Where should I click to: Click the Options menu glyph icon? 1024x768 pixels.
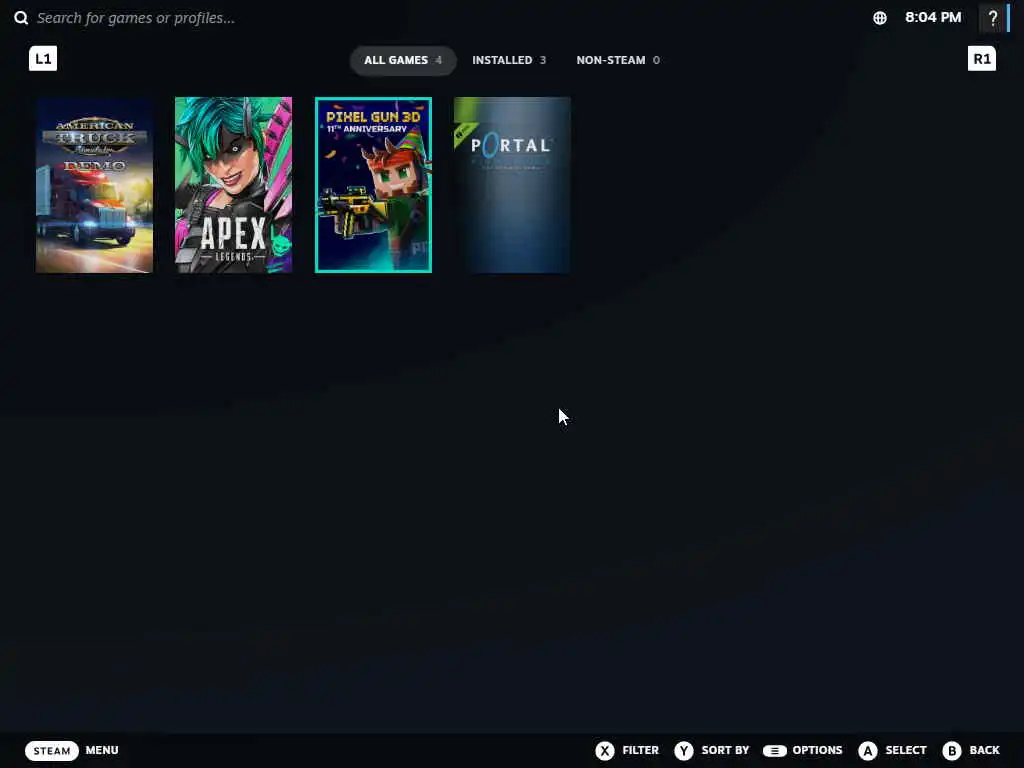pos(775,750)
